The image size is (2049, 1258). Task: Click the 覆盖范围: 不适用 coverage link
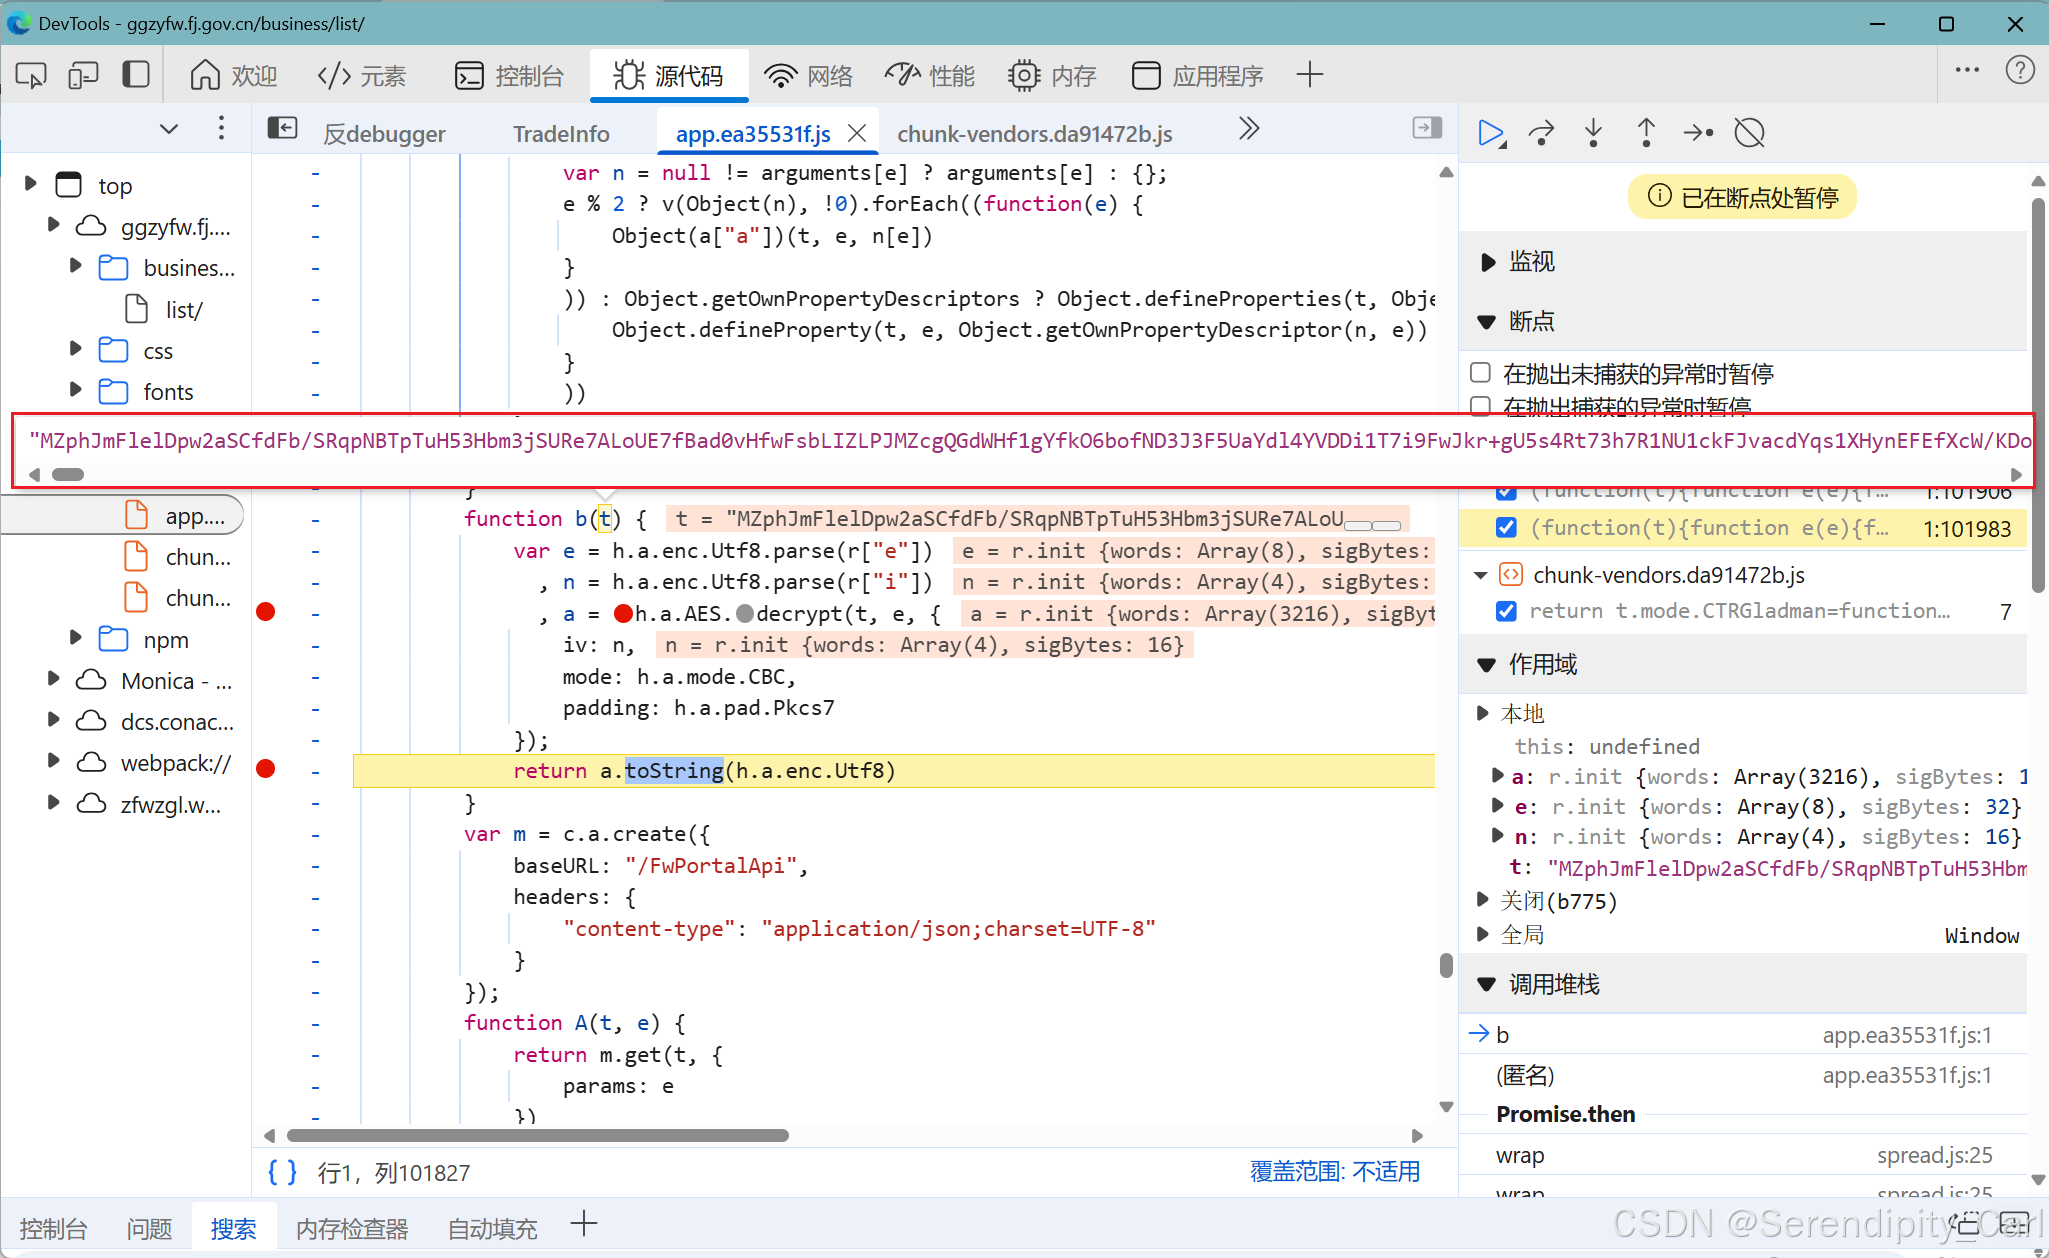point(1336,1171)
